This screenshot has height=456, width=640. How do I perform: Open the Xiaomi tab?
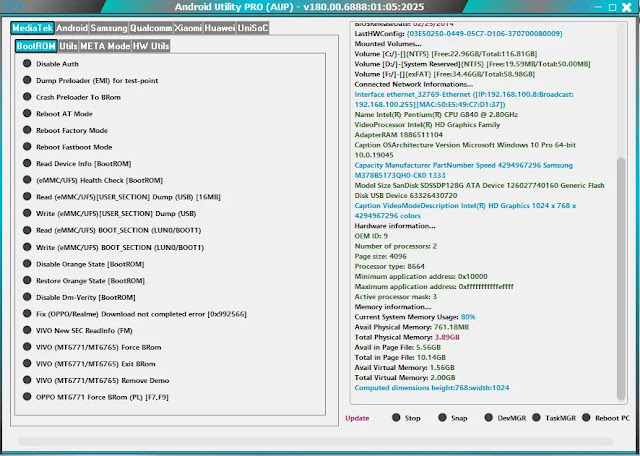pos(188,28)
